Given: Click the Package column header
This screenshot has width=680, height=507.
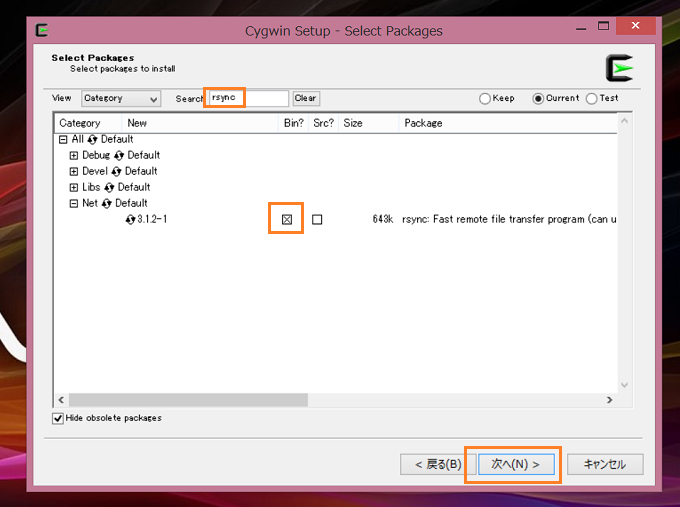Looking at the screenshot, I should (x=423, y=123).
